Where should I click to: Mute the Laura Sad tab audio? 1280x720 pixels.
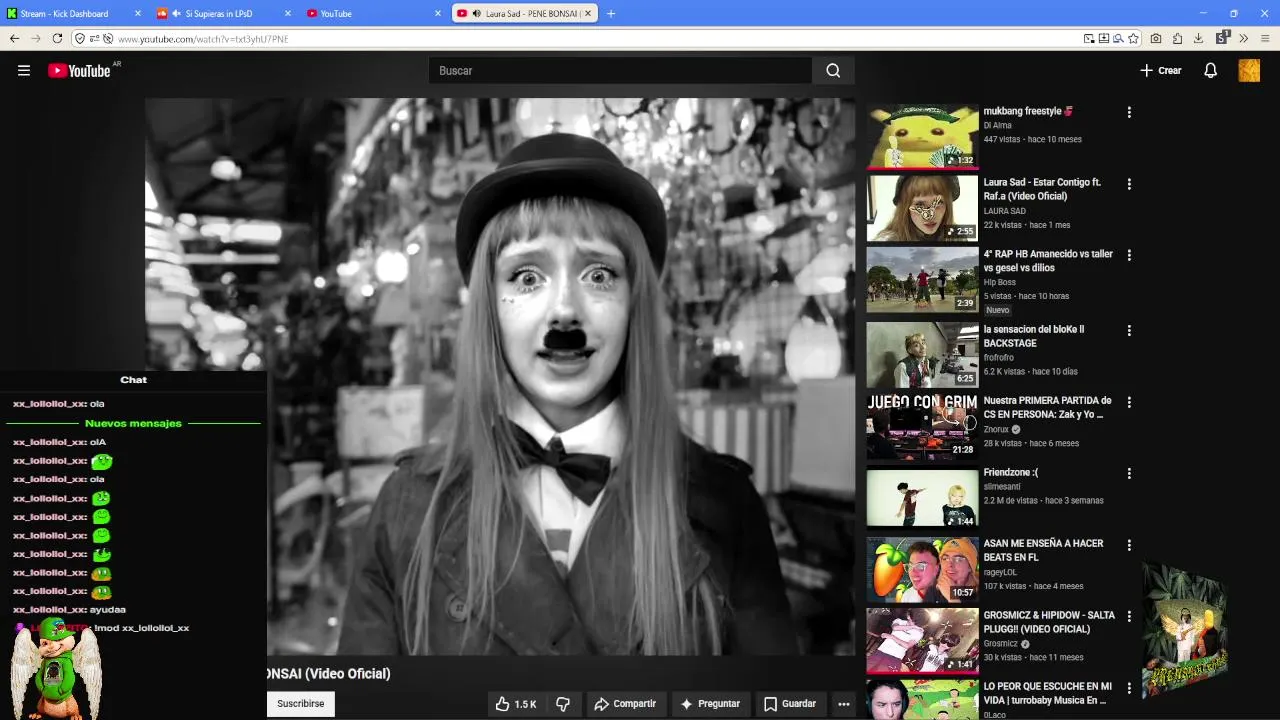tap(477, 14)
